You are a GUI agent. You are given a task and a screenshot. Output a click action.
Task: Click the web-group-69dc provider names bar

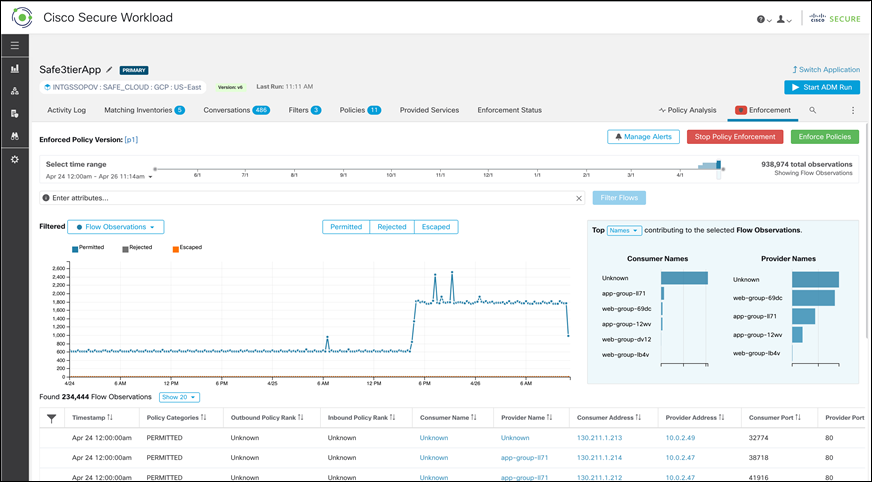point(813,298)
